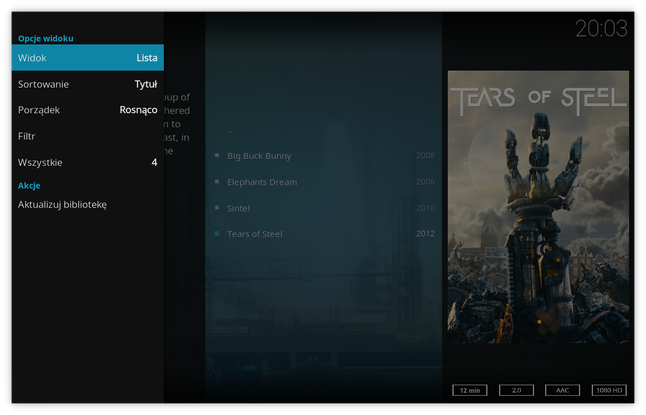Screen dimensions: 646x415
Task: Click the 12 min duration badge
Action: pos(470,390)
